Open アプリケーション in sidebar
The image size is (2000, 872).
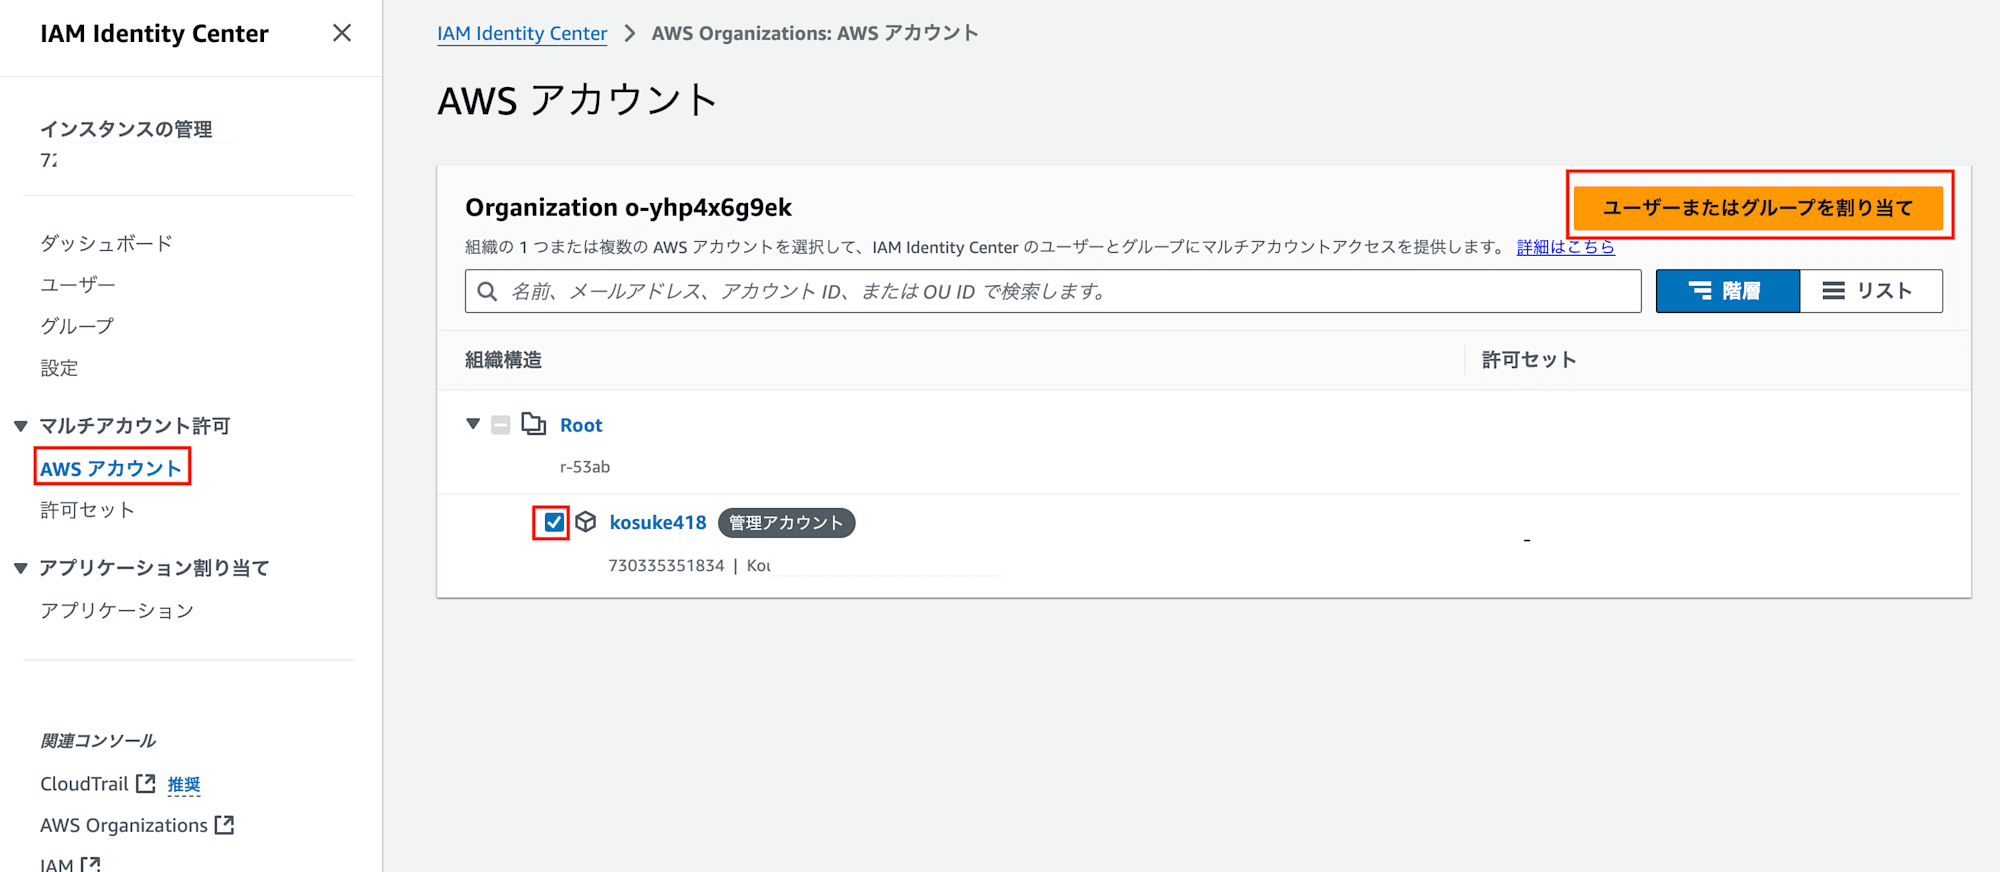click(117, 610)
